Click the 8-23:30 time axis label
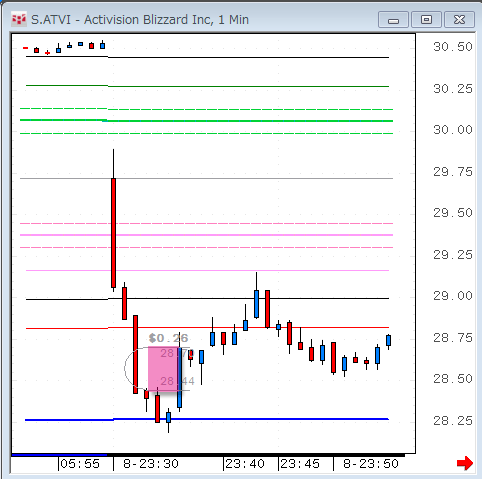 pos(151,464)
